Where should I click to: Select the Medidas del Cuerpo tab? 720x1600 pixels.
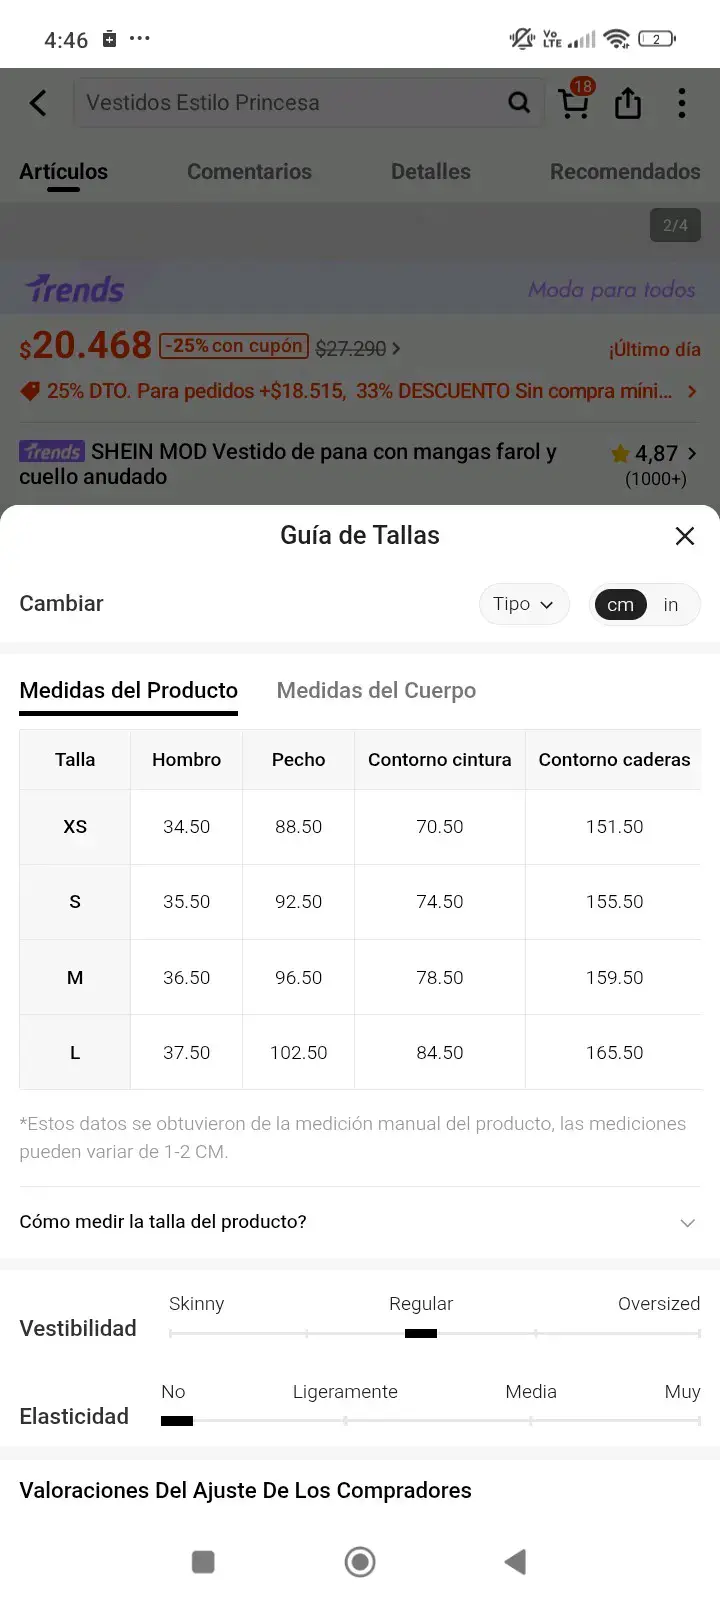[x=376, y=690]
